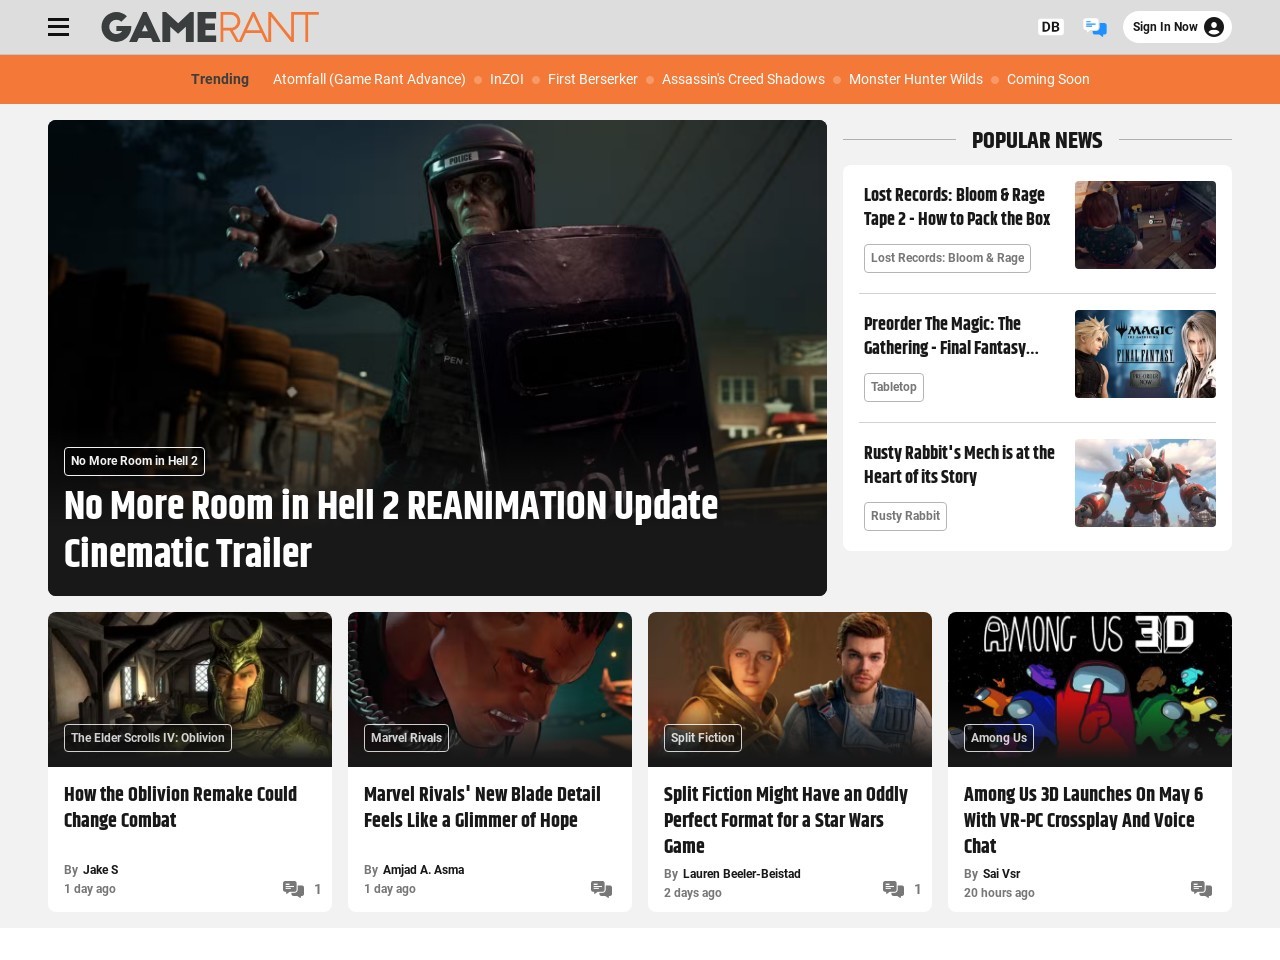
Task: Open the Rusty Rabbit mech thumbnail
Action: (x=1145, y=483)
